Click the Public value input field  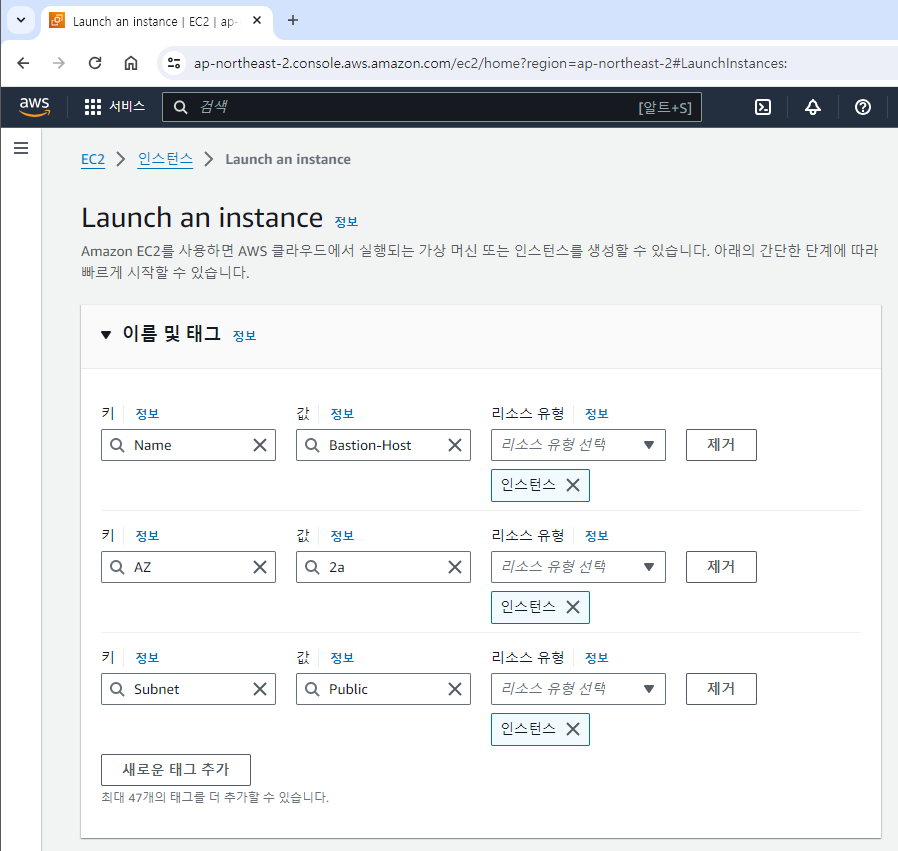[x=383, y=689]
